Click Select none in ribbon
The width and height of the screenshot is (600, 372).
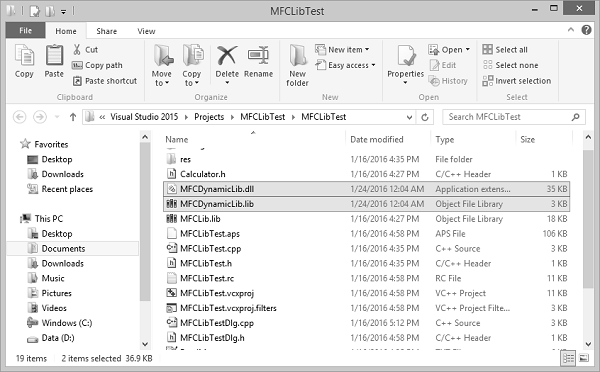tap(510, 65)
